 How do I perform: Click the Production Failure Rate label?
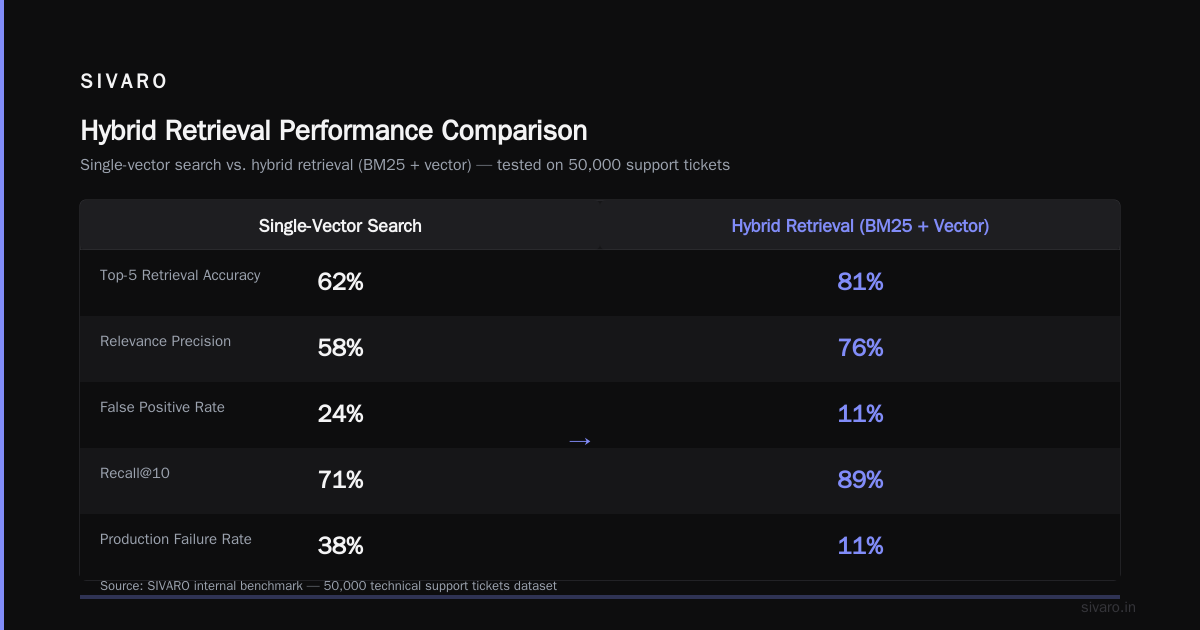tap(176, 539)
